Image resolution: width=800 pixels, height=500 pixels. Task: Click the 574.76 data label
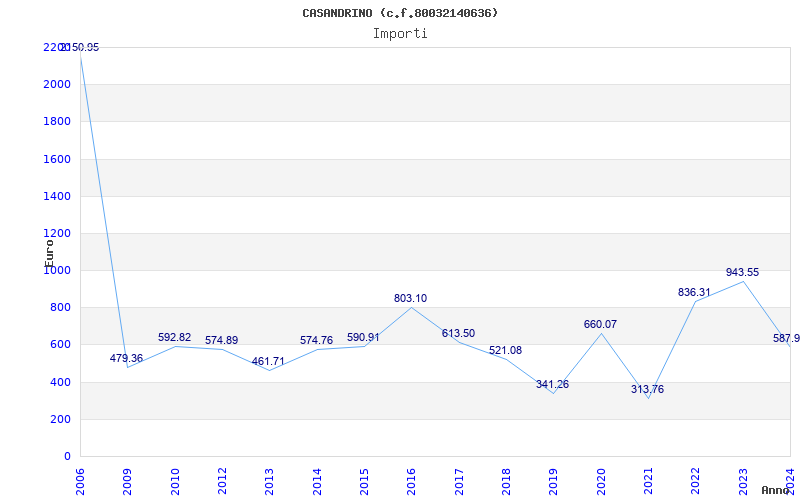click(316, 340)
